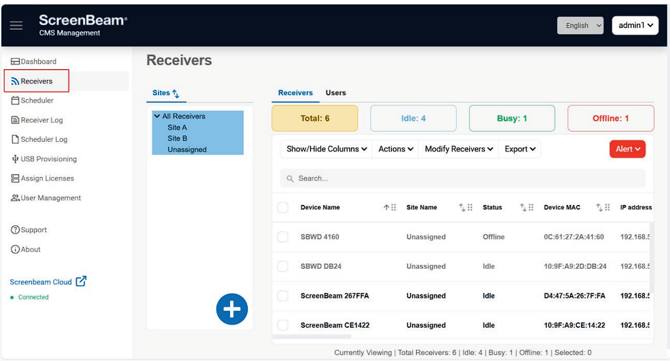The width and height of the screenshot is (670, 361).
Task: Click the search magnifier icon
Action: tap(290, 179)
